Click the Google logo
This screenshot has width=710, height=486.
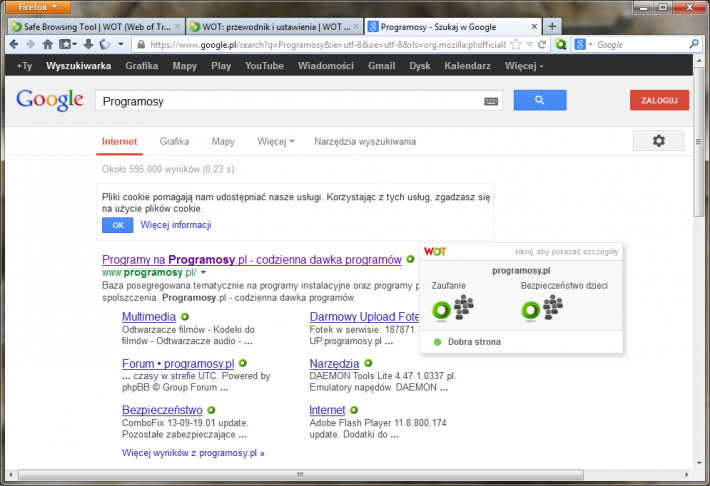click(x=50, y=100)
